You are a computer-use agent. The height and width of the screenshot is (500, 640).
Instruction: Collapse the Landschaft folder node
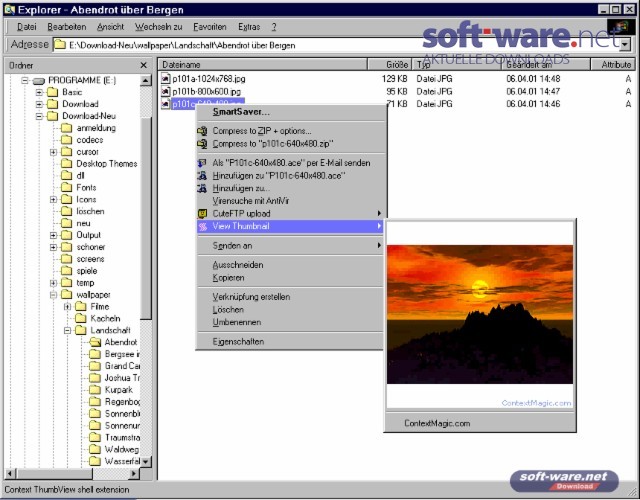pos(67,330)
